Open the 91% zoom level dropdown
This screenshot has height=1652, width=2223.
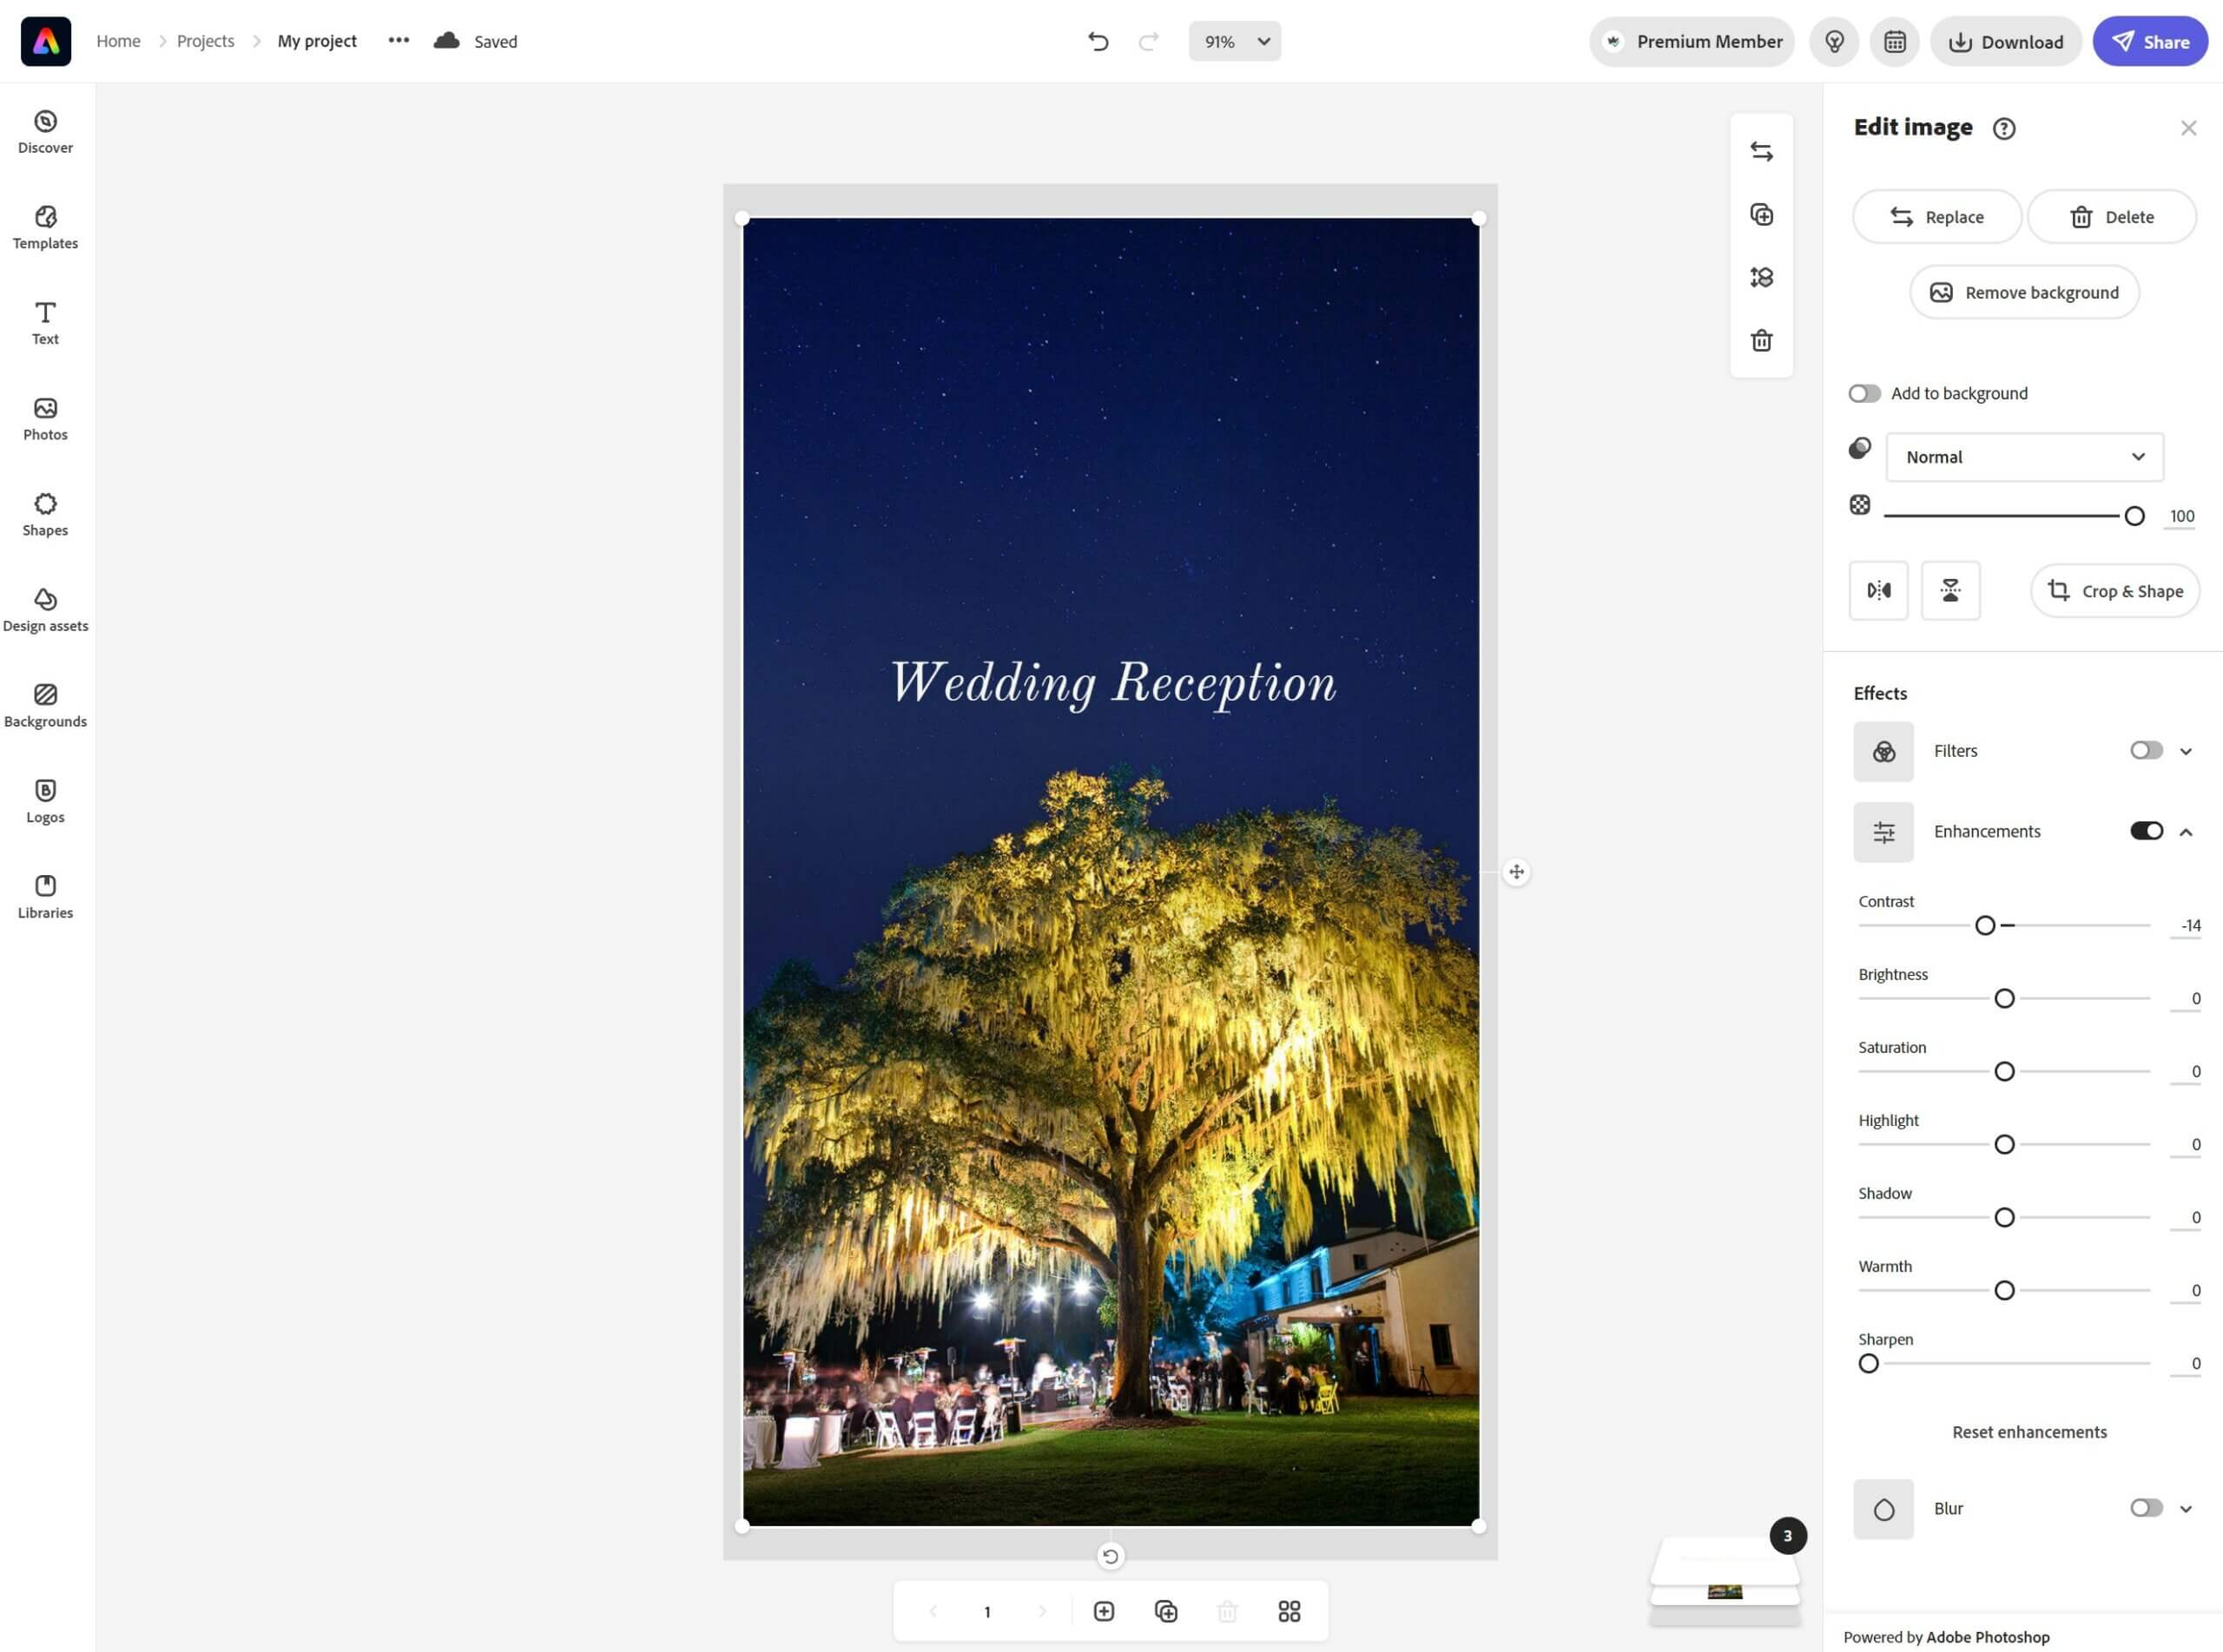1234,41
